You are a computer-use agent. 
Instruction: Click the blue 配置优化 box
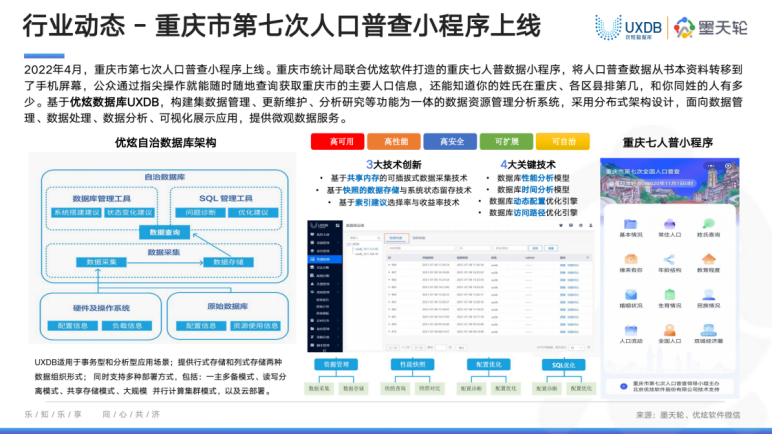click(x=488, y=365)
